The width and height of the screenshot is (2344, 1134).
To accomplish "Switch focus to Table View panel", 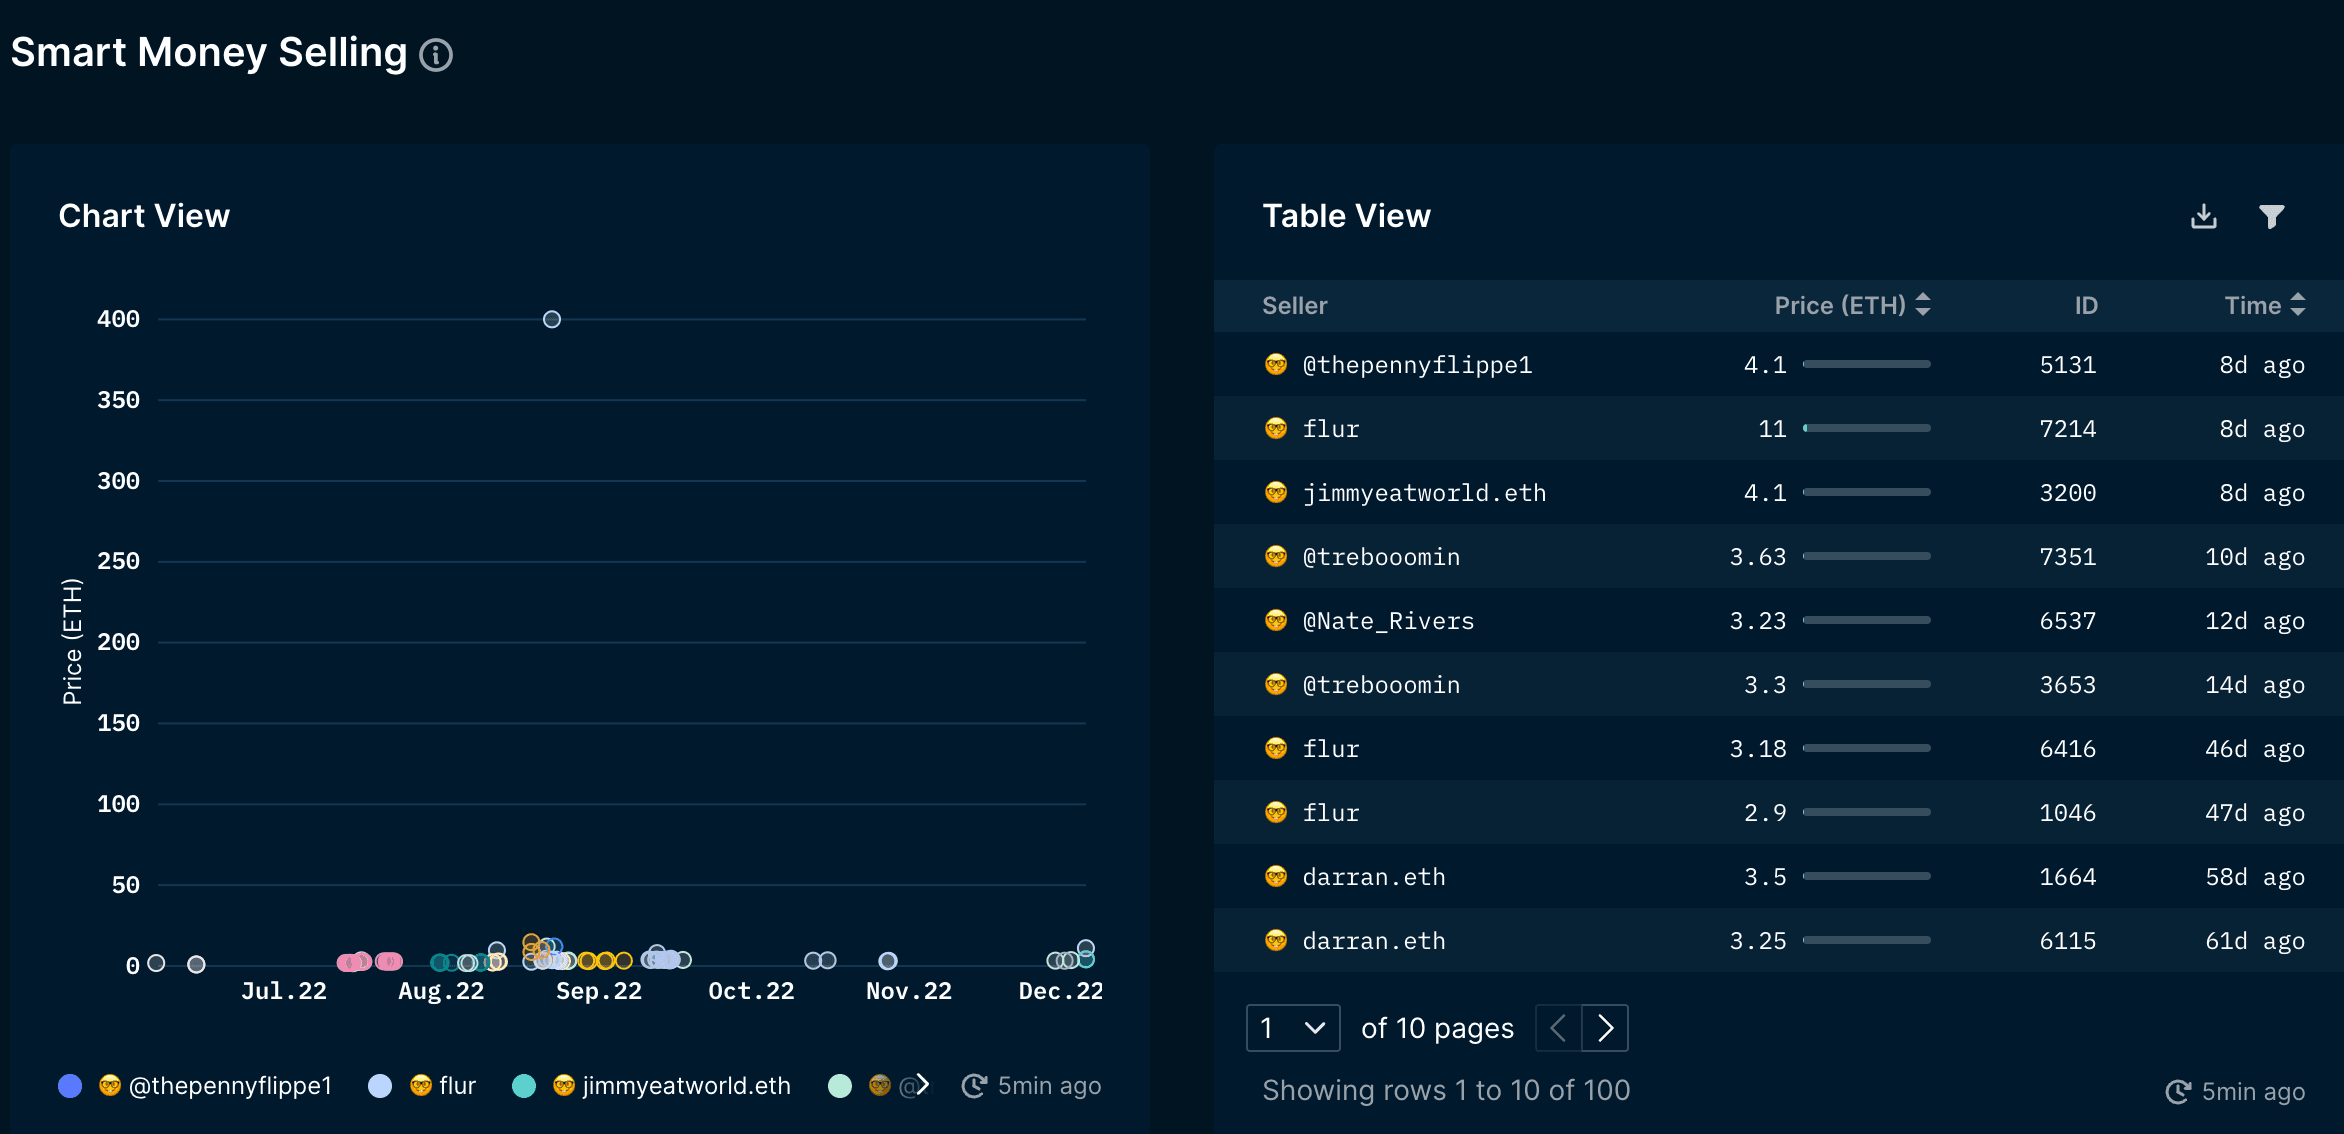I will [1347, 216].
